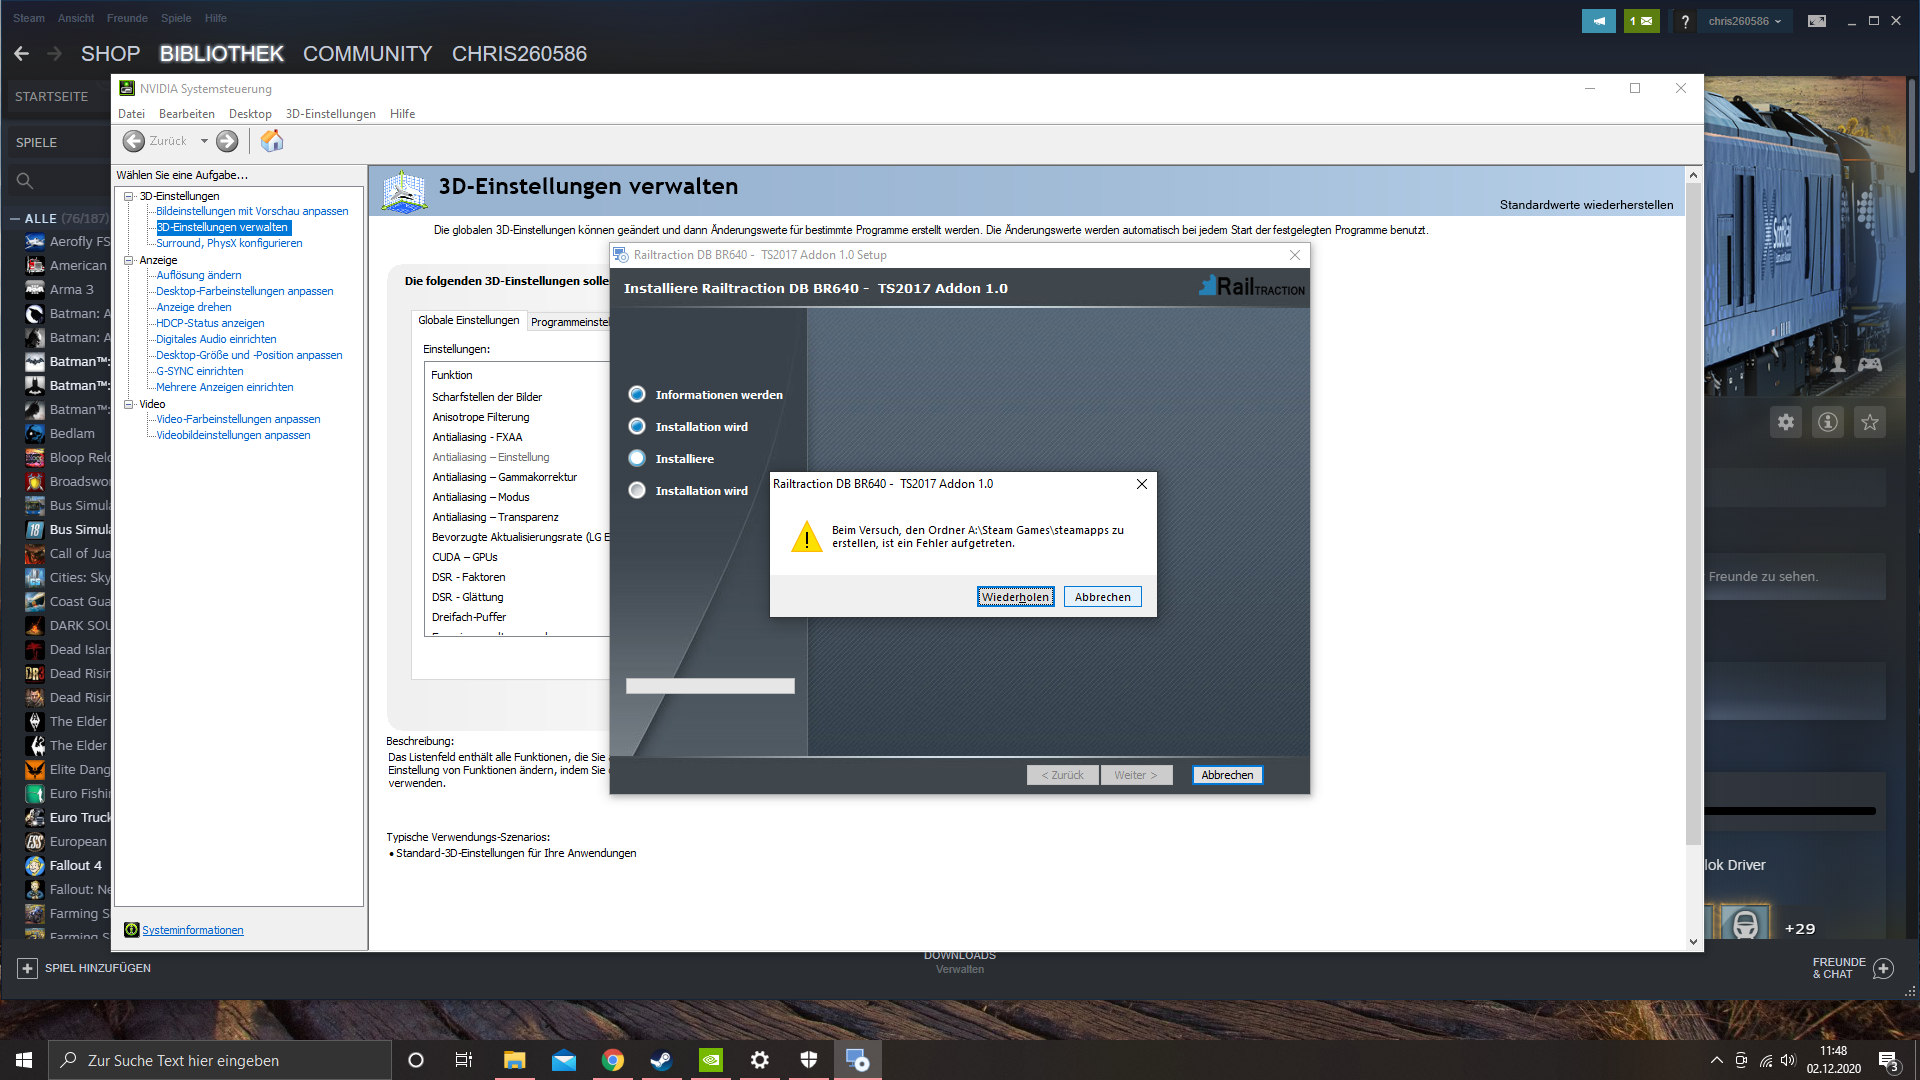Collapse the 3D-Einstellungen tree node
This screenshot has height=1080, width=1920.
click(x=129, y=196)
